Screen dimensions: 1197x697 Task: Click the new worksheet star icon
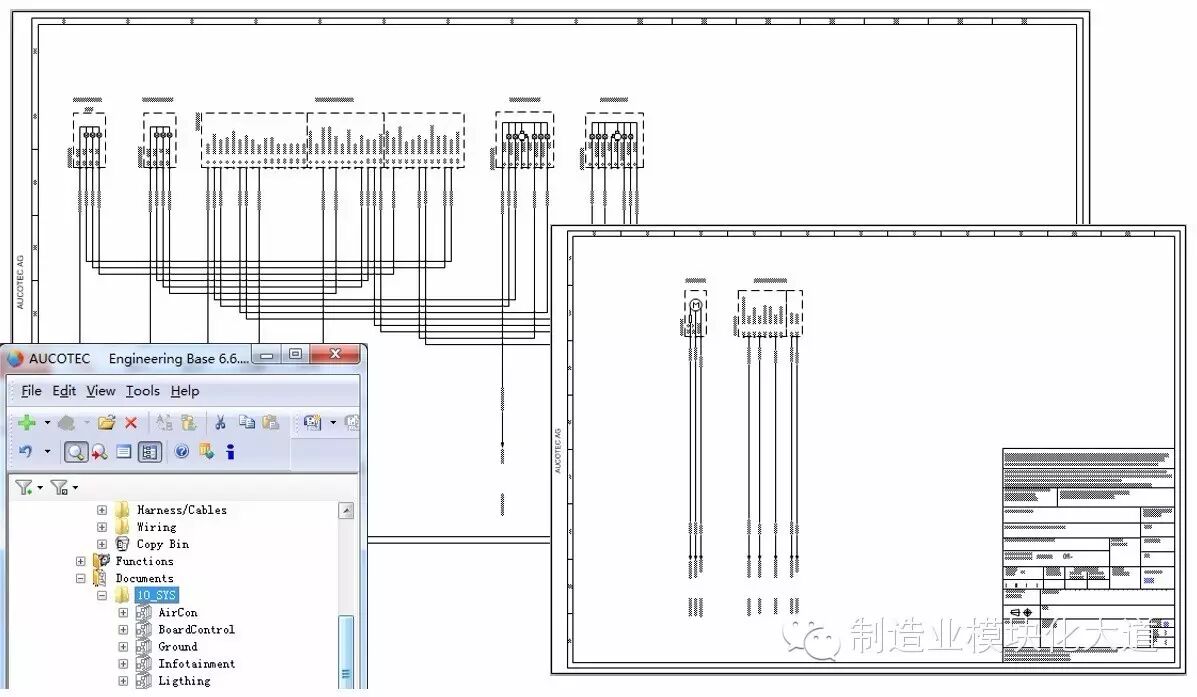tap(312, 422)
